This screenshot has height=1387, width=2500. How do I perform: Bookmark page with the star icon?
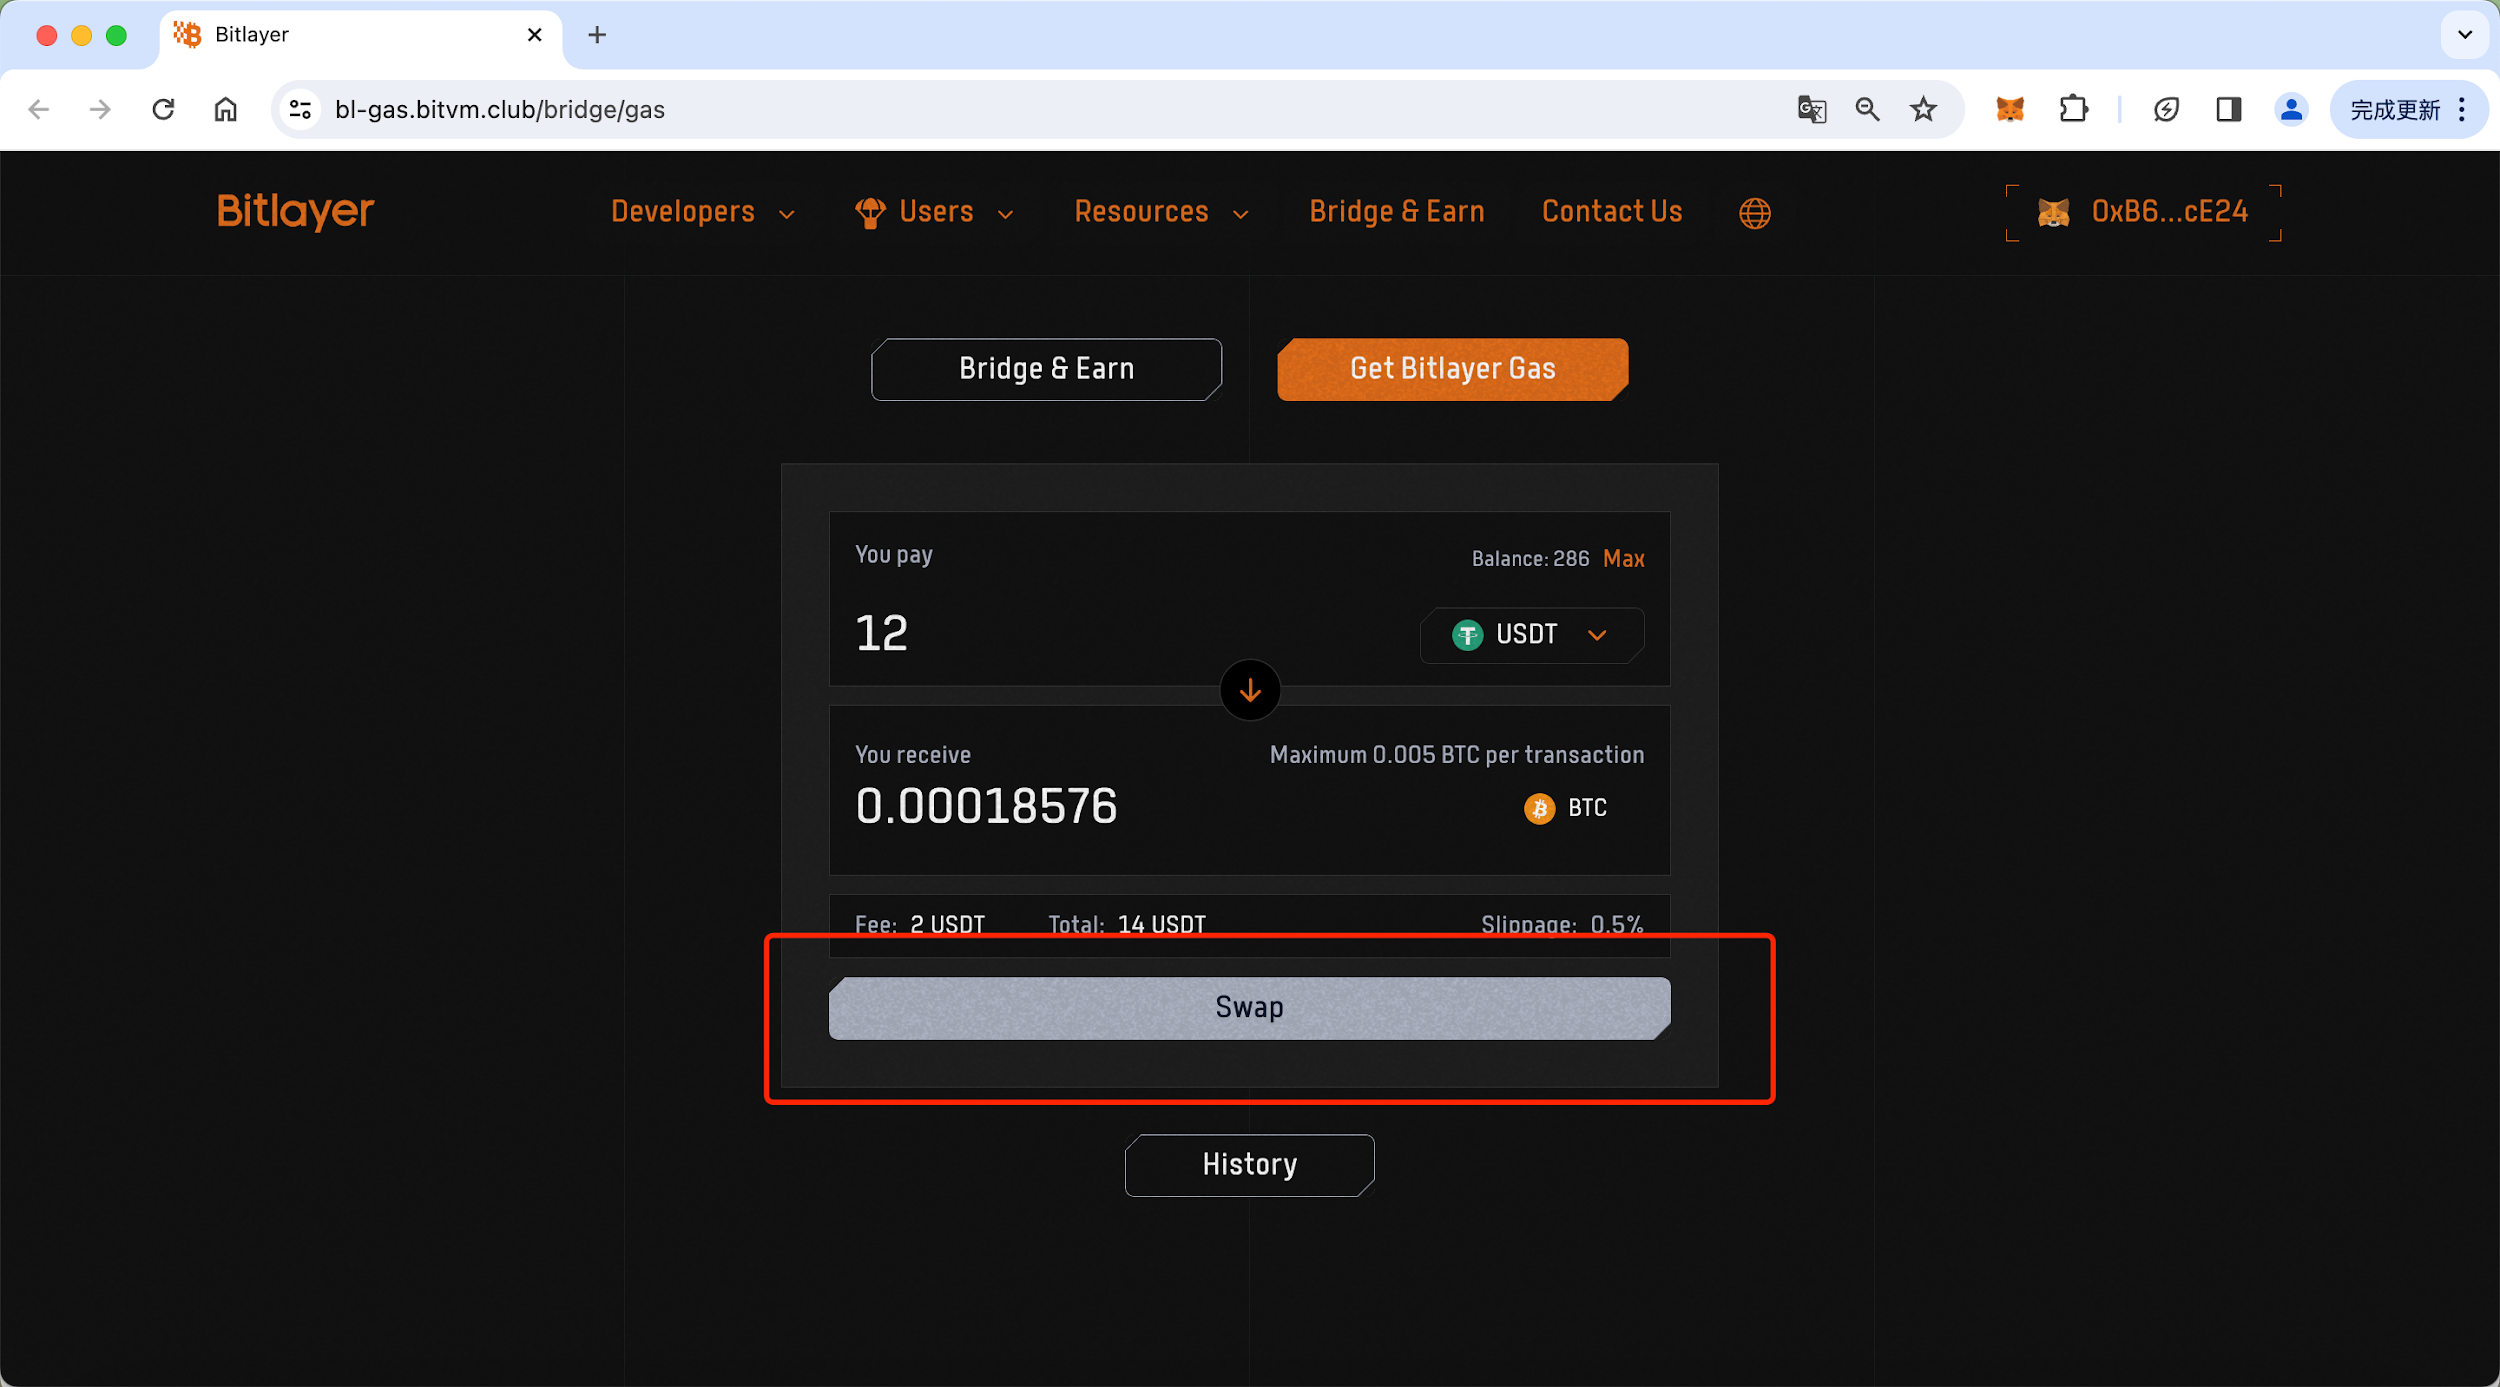[1923, 110]
